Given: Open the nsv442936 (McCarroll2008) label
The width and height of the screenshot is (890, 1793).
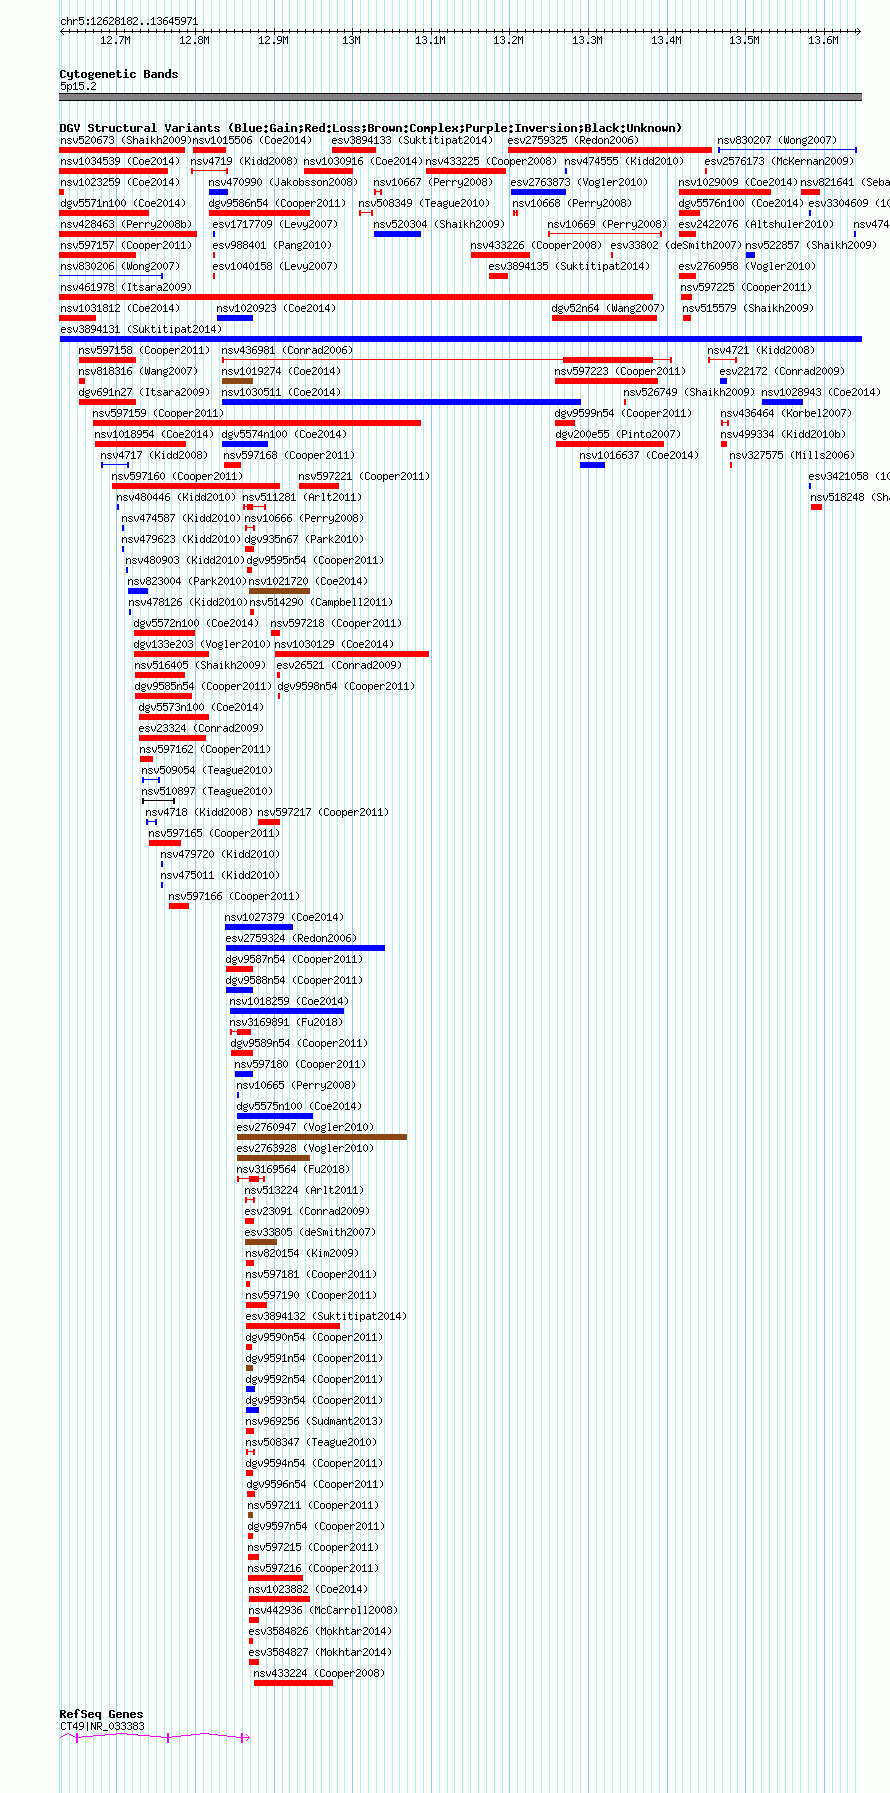Looking at the screenshot, I should pyautogui.click(x=323, y=1610).
